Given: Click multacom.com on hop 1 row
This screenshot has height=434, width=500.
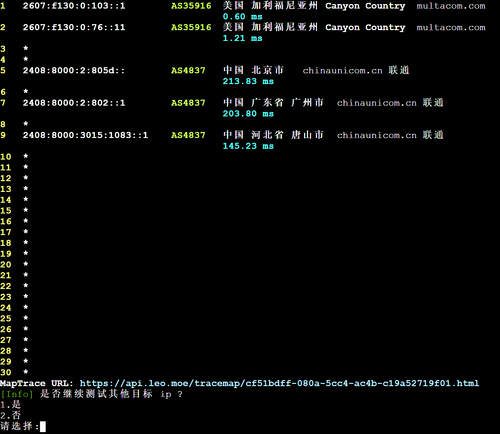Looking at the screenshot, I should click(x=451, y=6).
